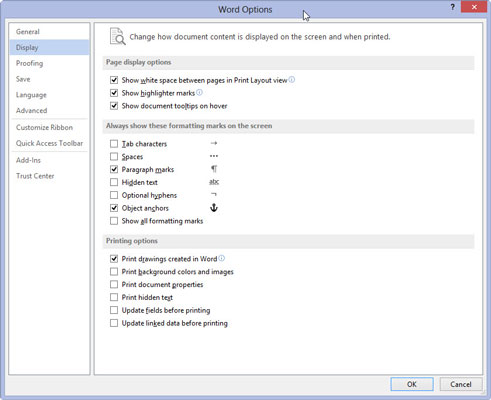
Task: Enable Update fields before printing
Action: pyautogui.click(x=114, y=310)
